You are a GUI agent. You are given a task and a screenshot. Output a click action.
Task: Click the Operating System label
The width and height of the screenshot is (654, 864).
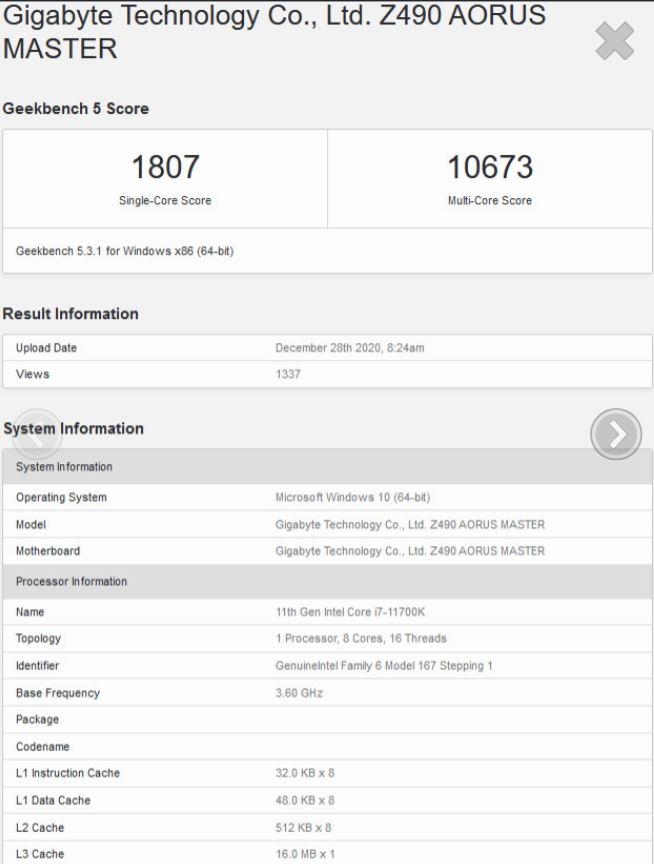[61, 498]
